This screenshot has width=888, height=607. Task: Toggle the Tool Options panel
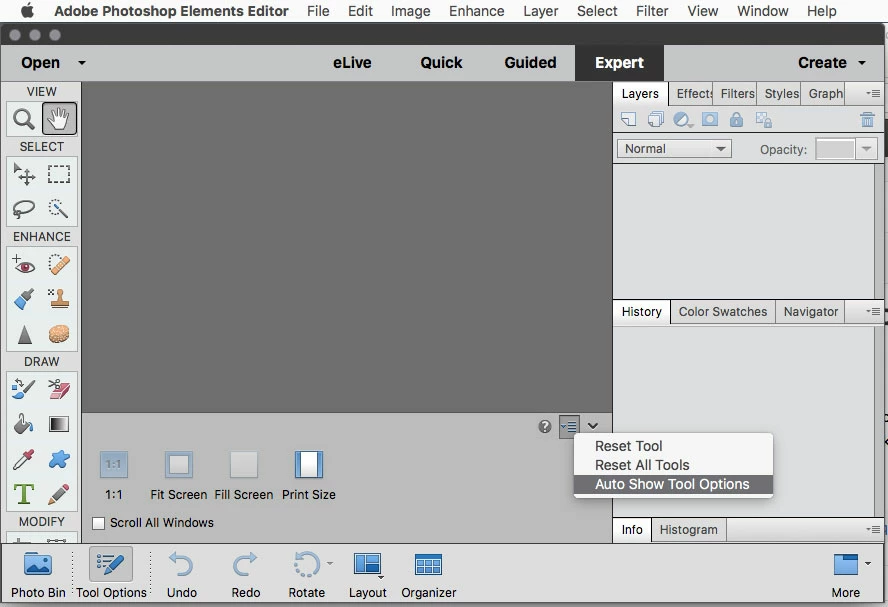pyautogui.click(x=111, y=573)
